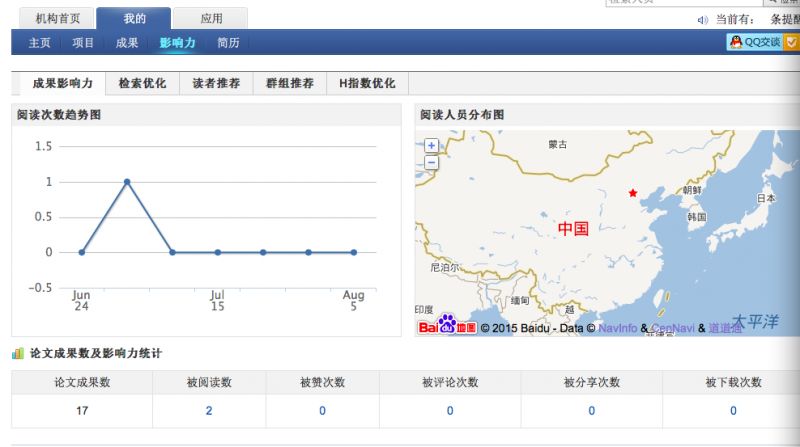The width and height of the screenshot is (800, 447).
Task: Click the chart peak data point at 1
Action: pyautogui.click(x=127, y=182)
